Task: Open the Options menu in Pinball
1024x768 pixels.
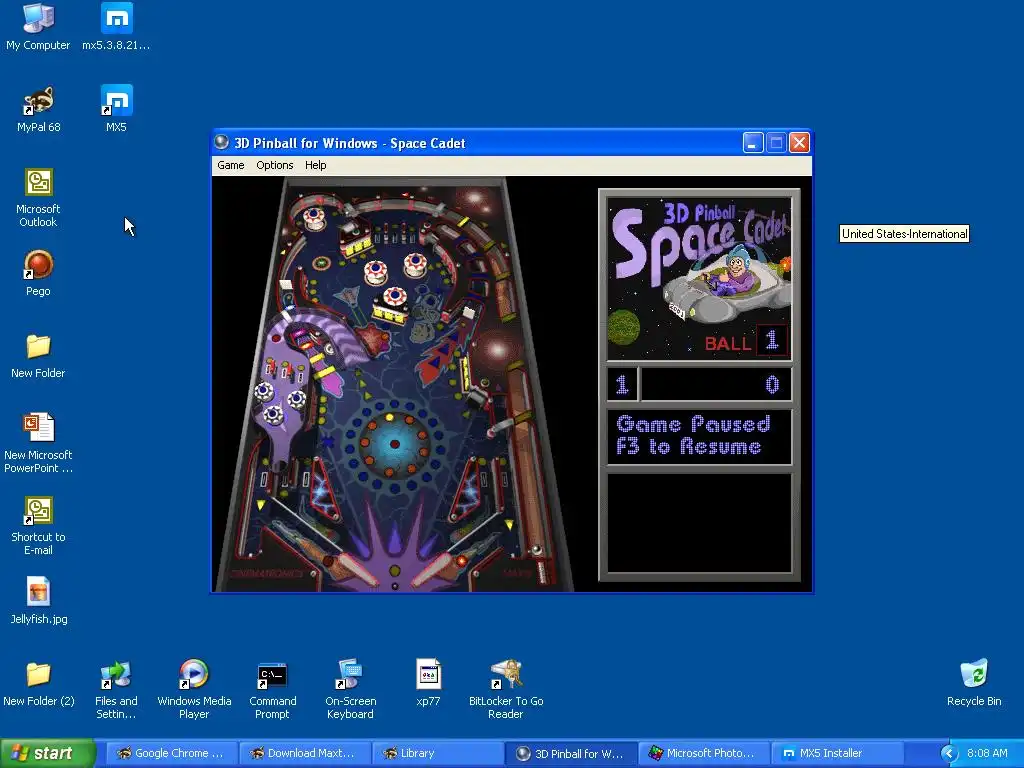Action: [x=274, y=165]
